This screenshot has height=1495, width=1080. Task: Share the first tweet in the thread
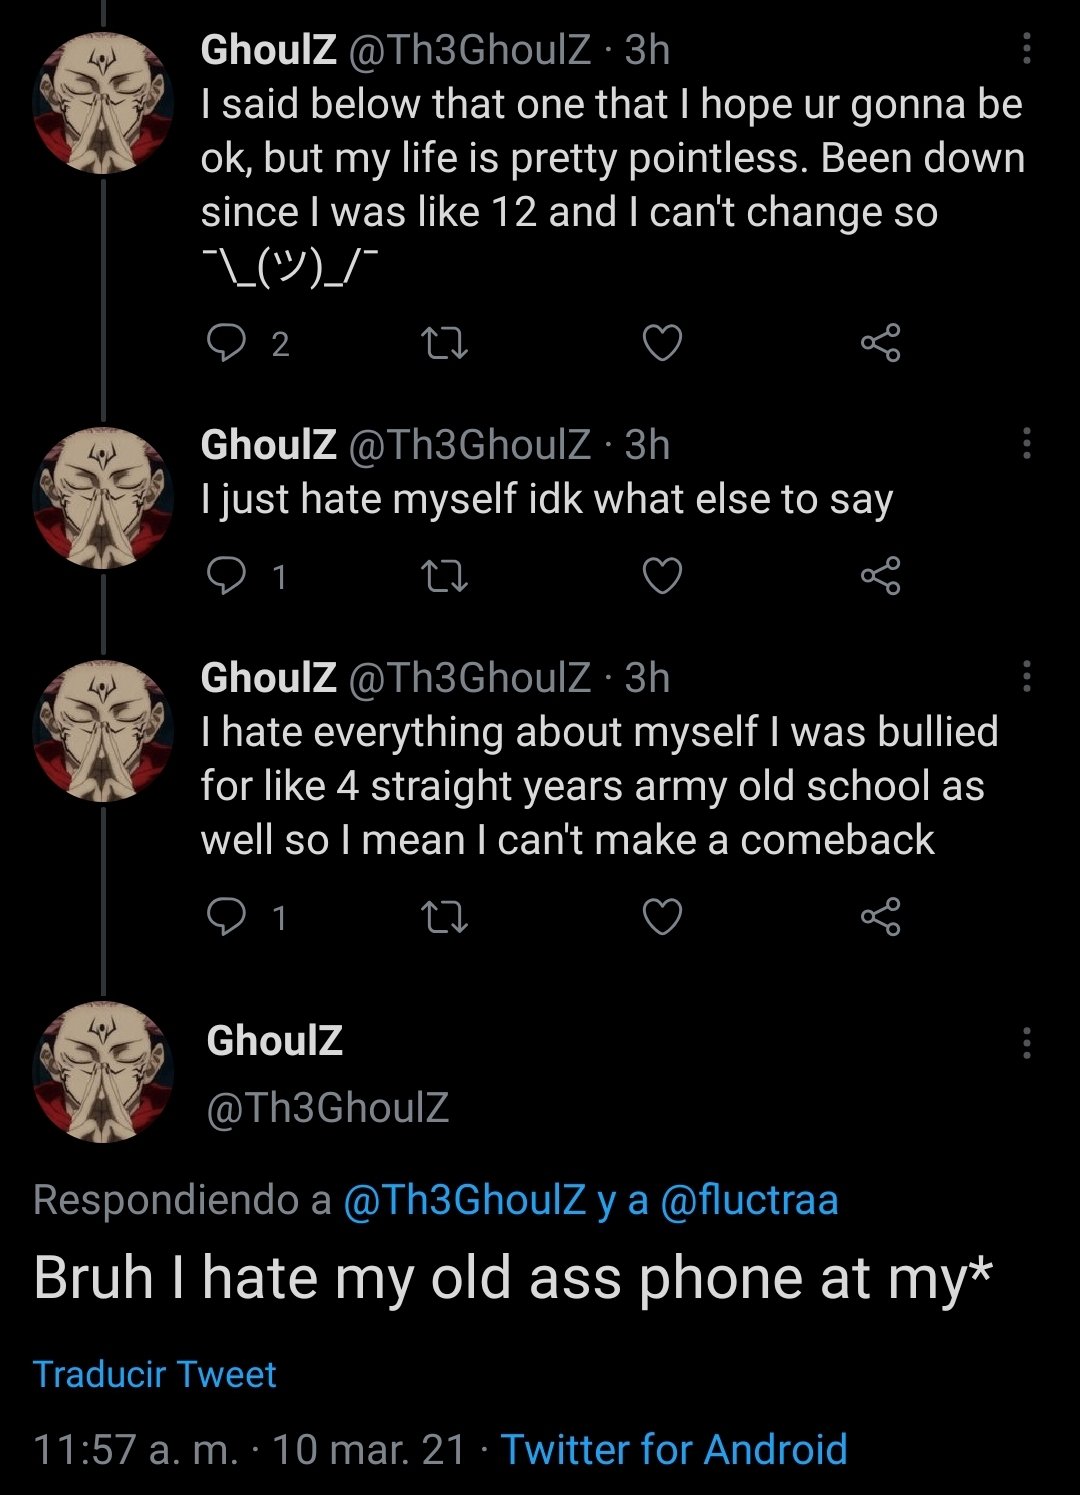(x=880, y=343)
